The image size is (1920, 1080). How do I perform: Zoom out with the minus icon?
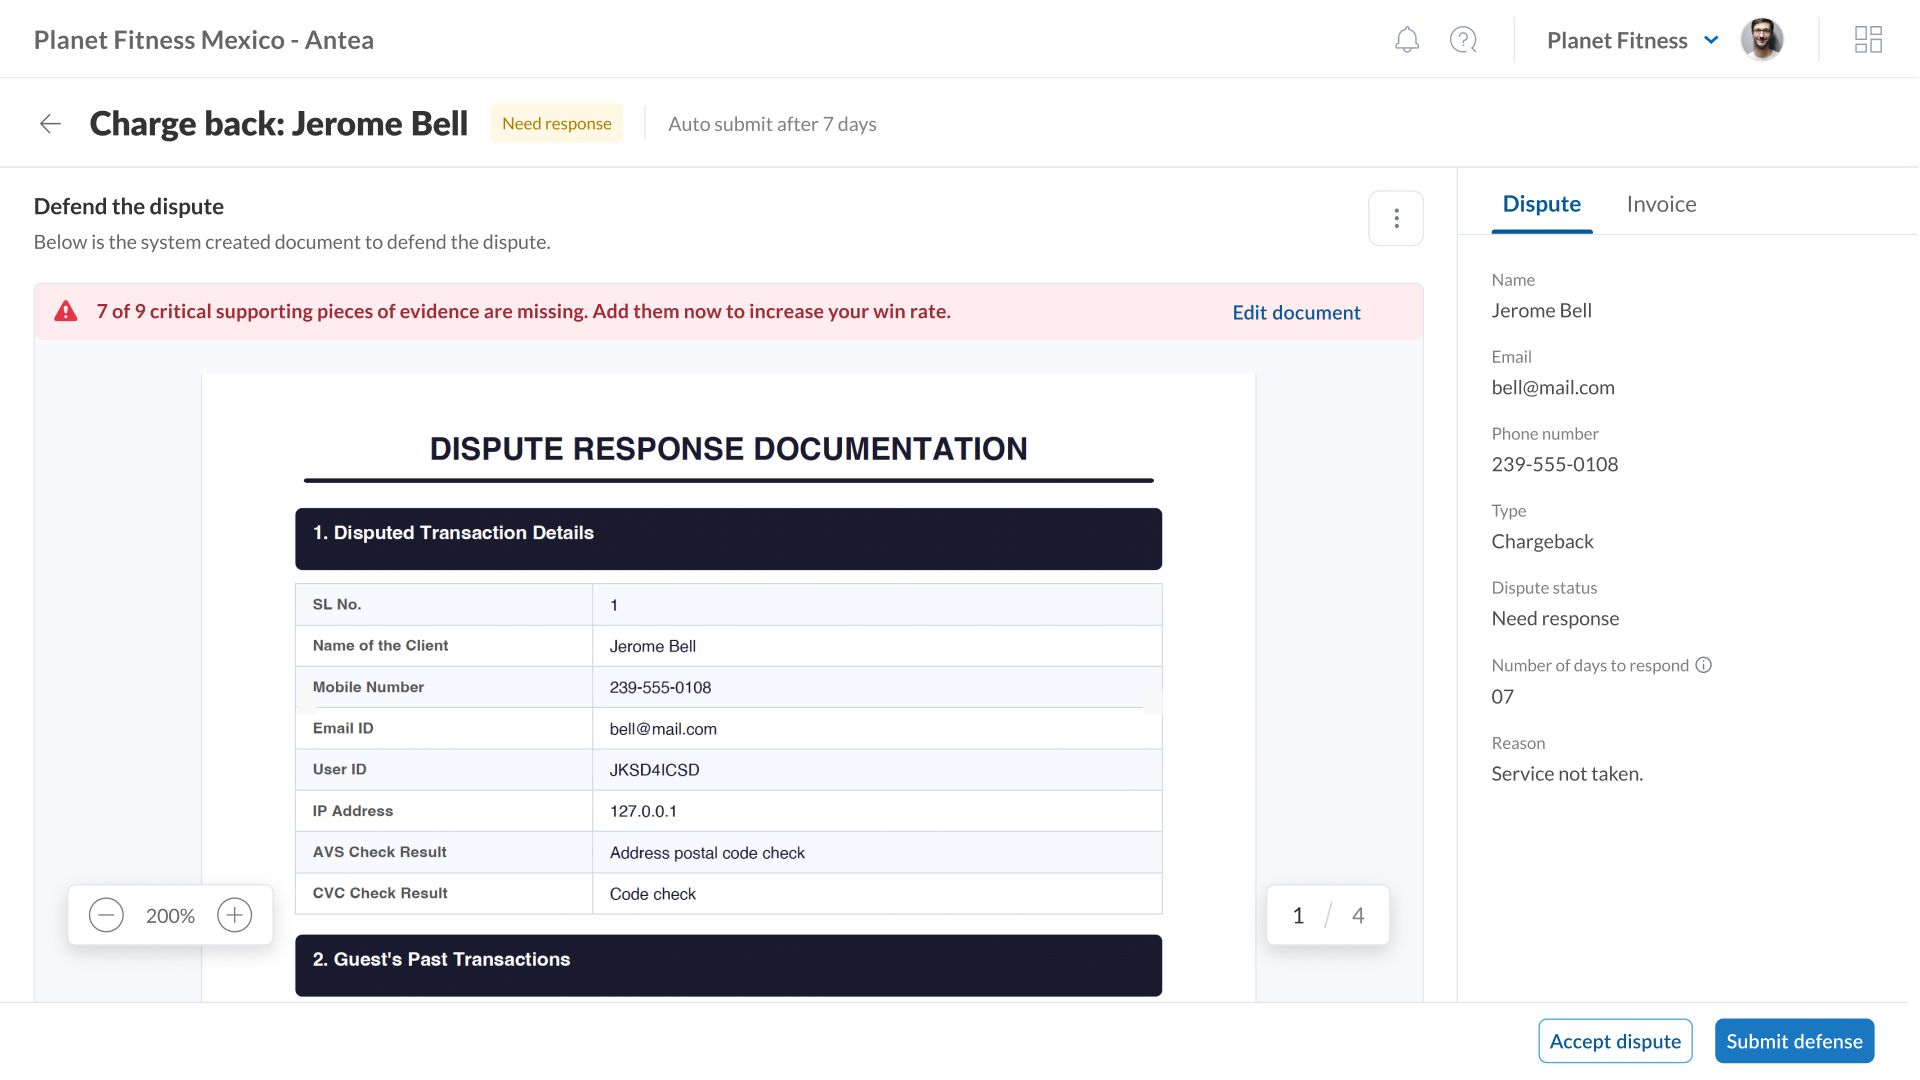(106, 915)
